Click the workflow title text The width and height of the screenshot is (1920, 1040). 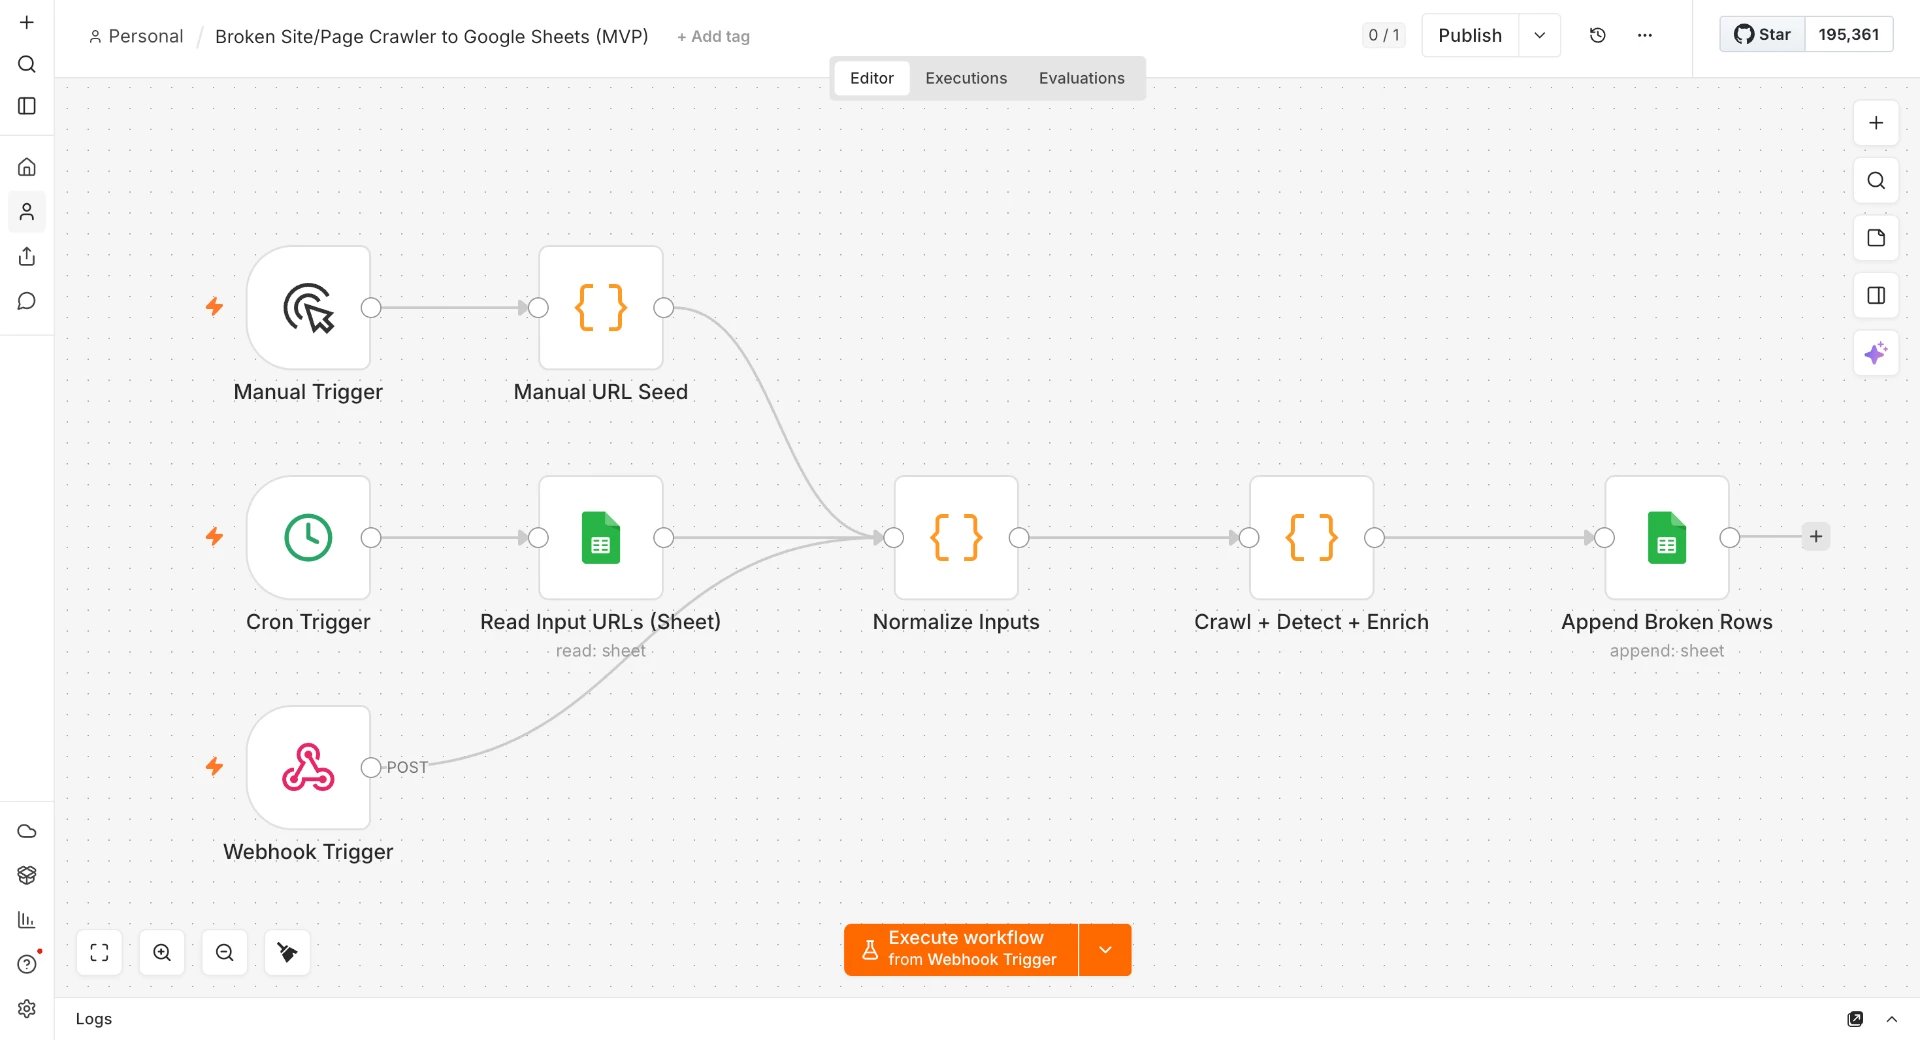coord(431,36)
